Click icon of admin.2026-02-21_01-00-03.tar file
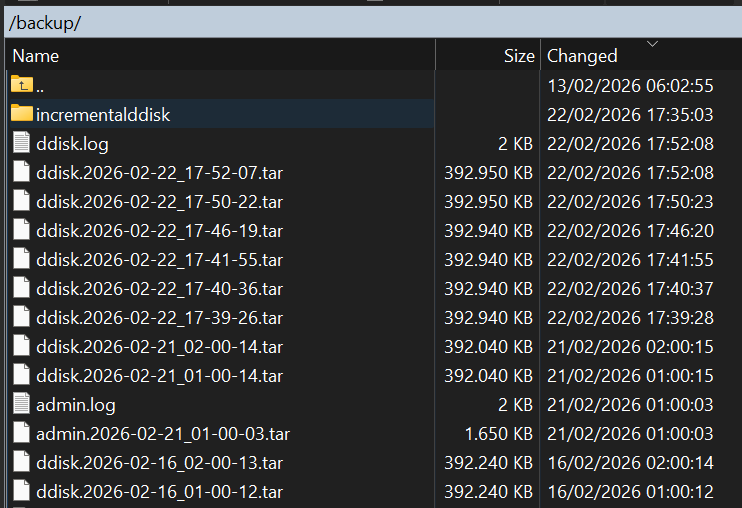Screen dimensions: 742x508 pos(22,434)
